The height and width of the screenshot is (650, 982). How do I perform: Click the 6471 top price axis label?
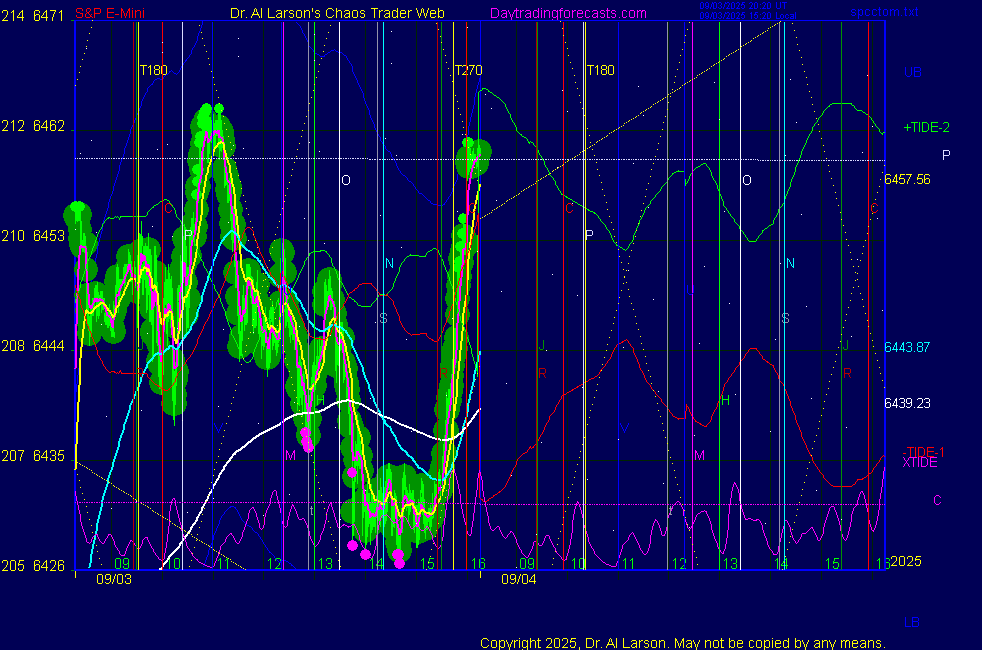(x=49, y=16)
